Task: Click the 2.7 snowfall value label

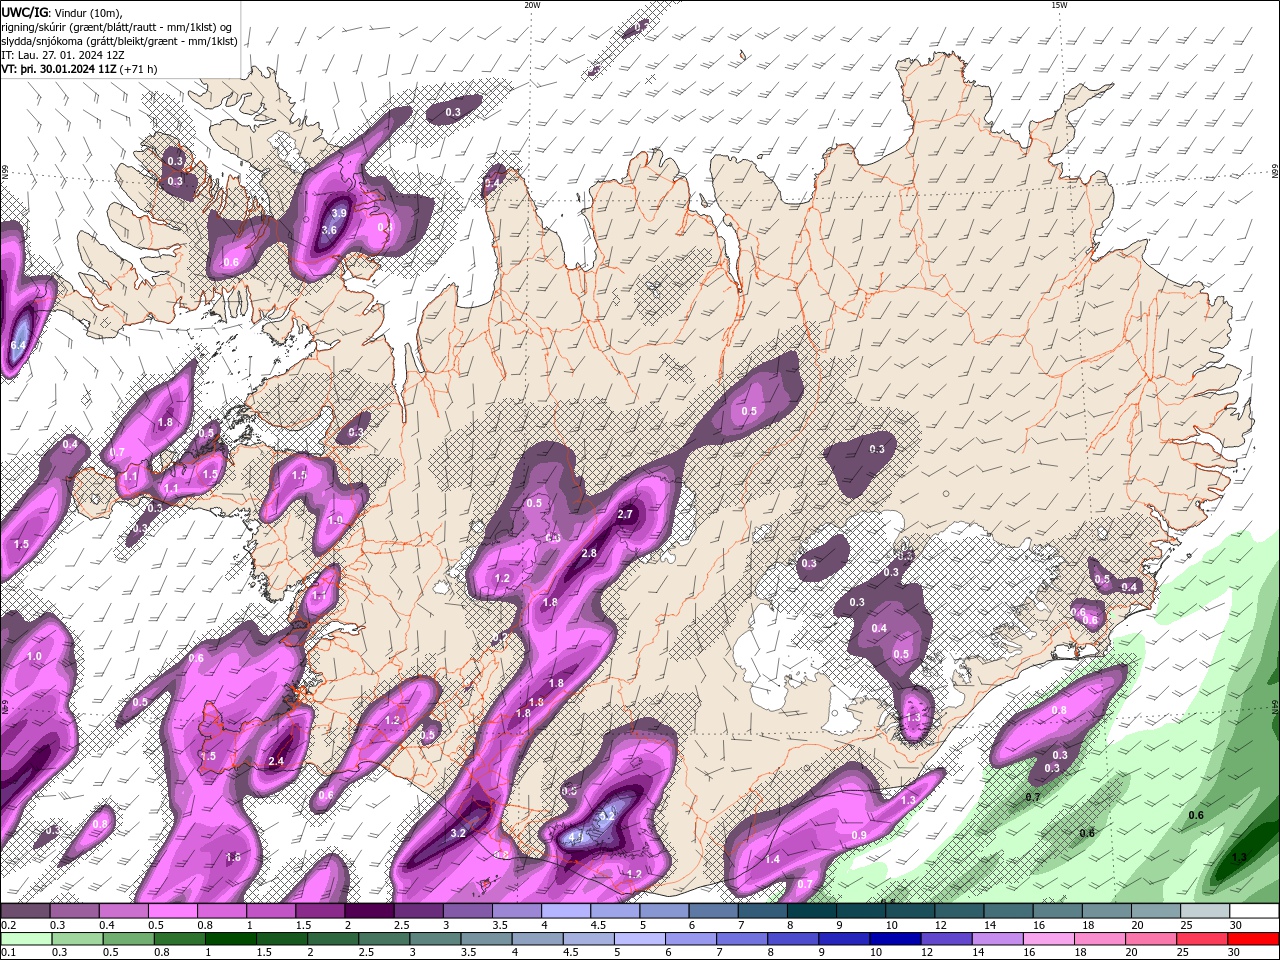Action: (x=626, y=514)
